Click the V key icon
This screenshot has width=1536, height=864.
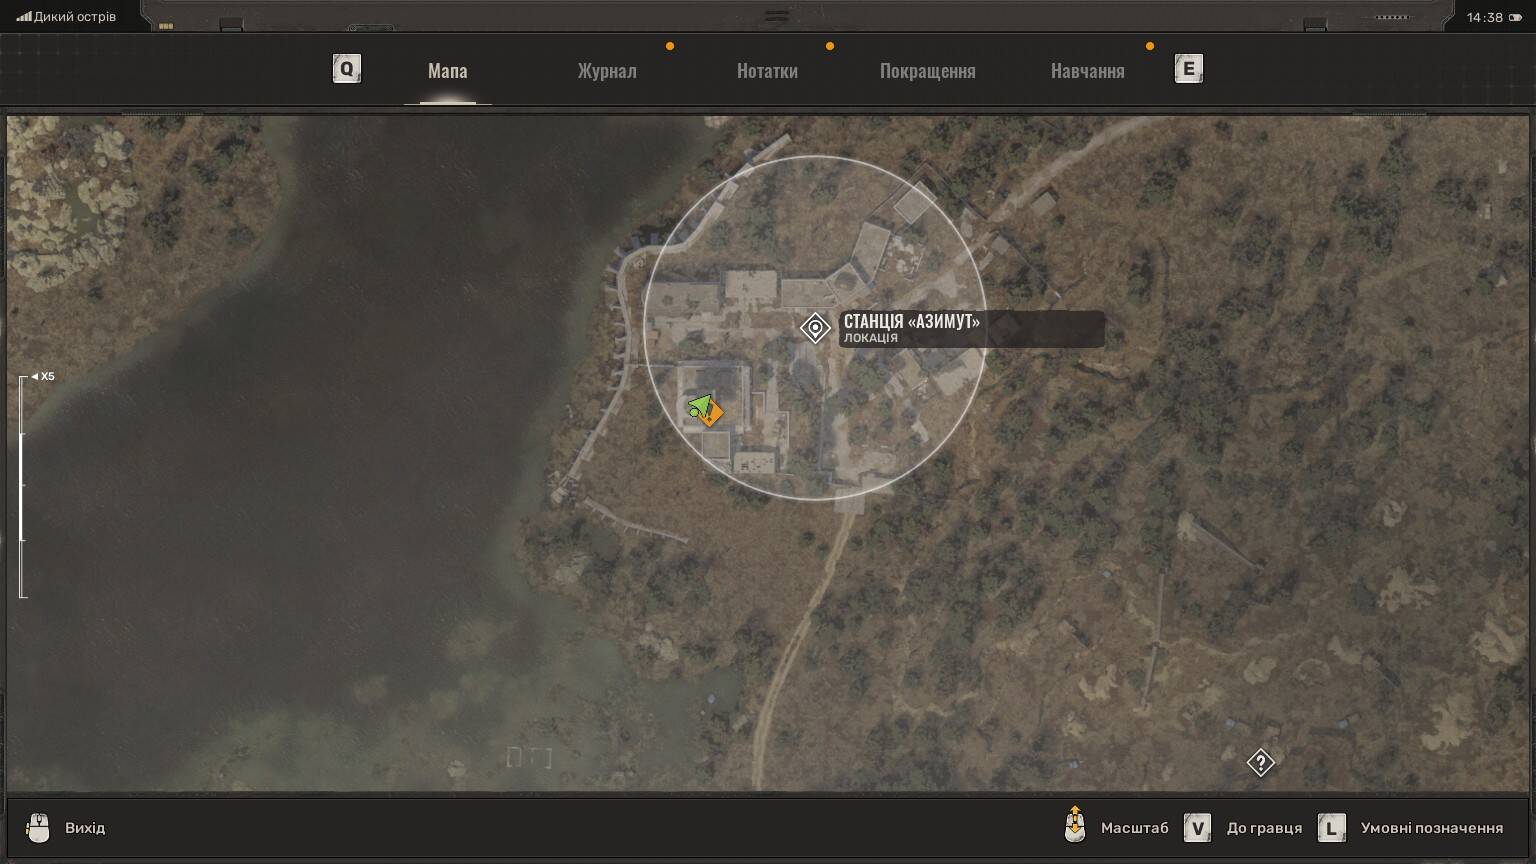point(1197,828)
